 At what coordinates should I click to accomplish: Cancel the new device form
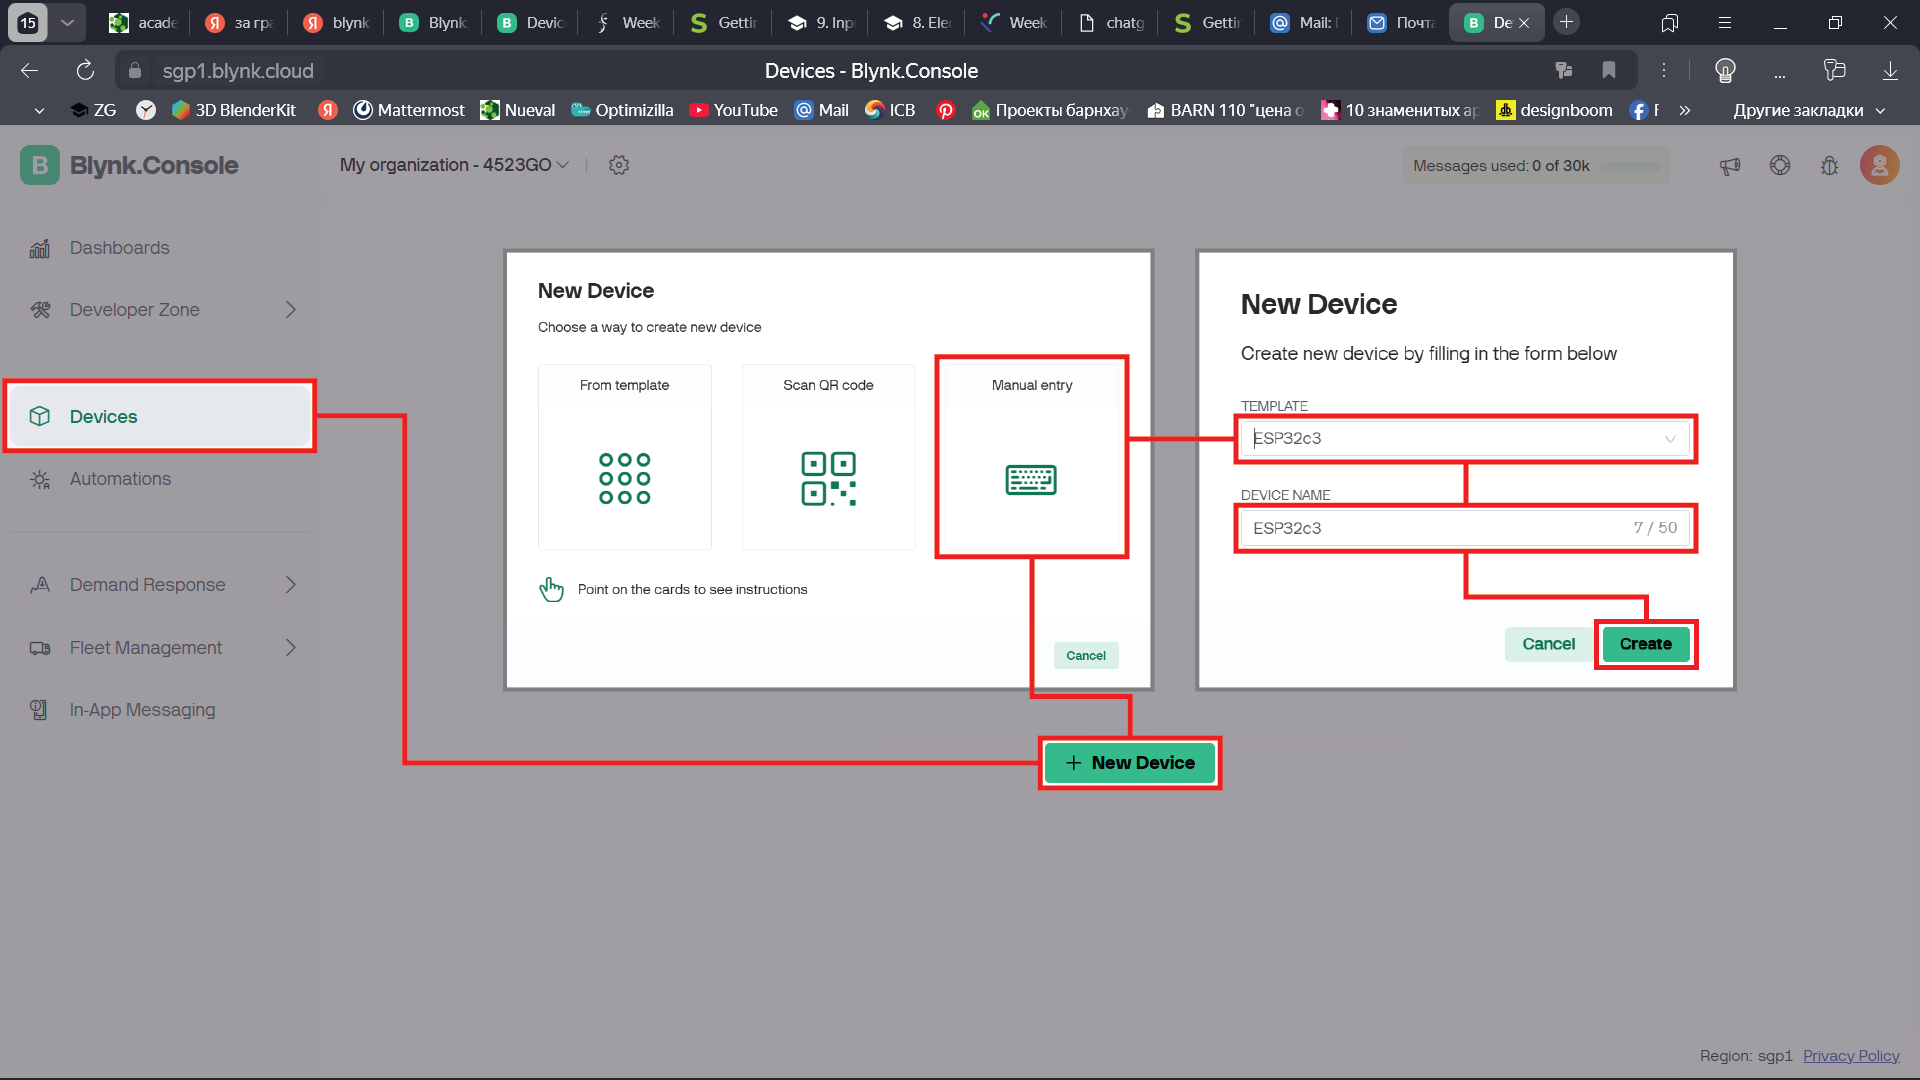1548,644
